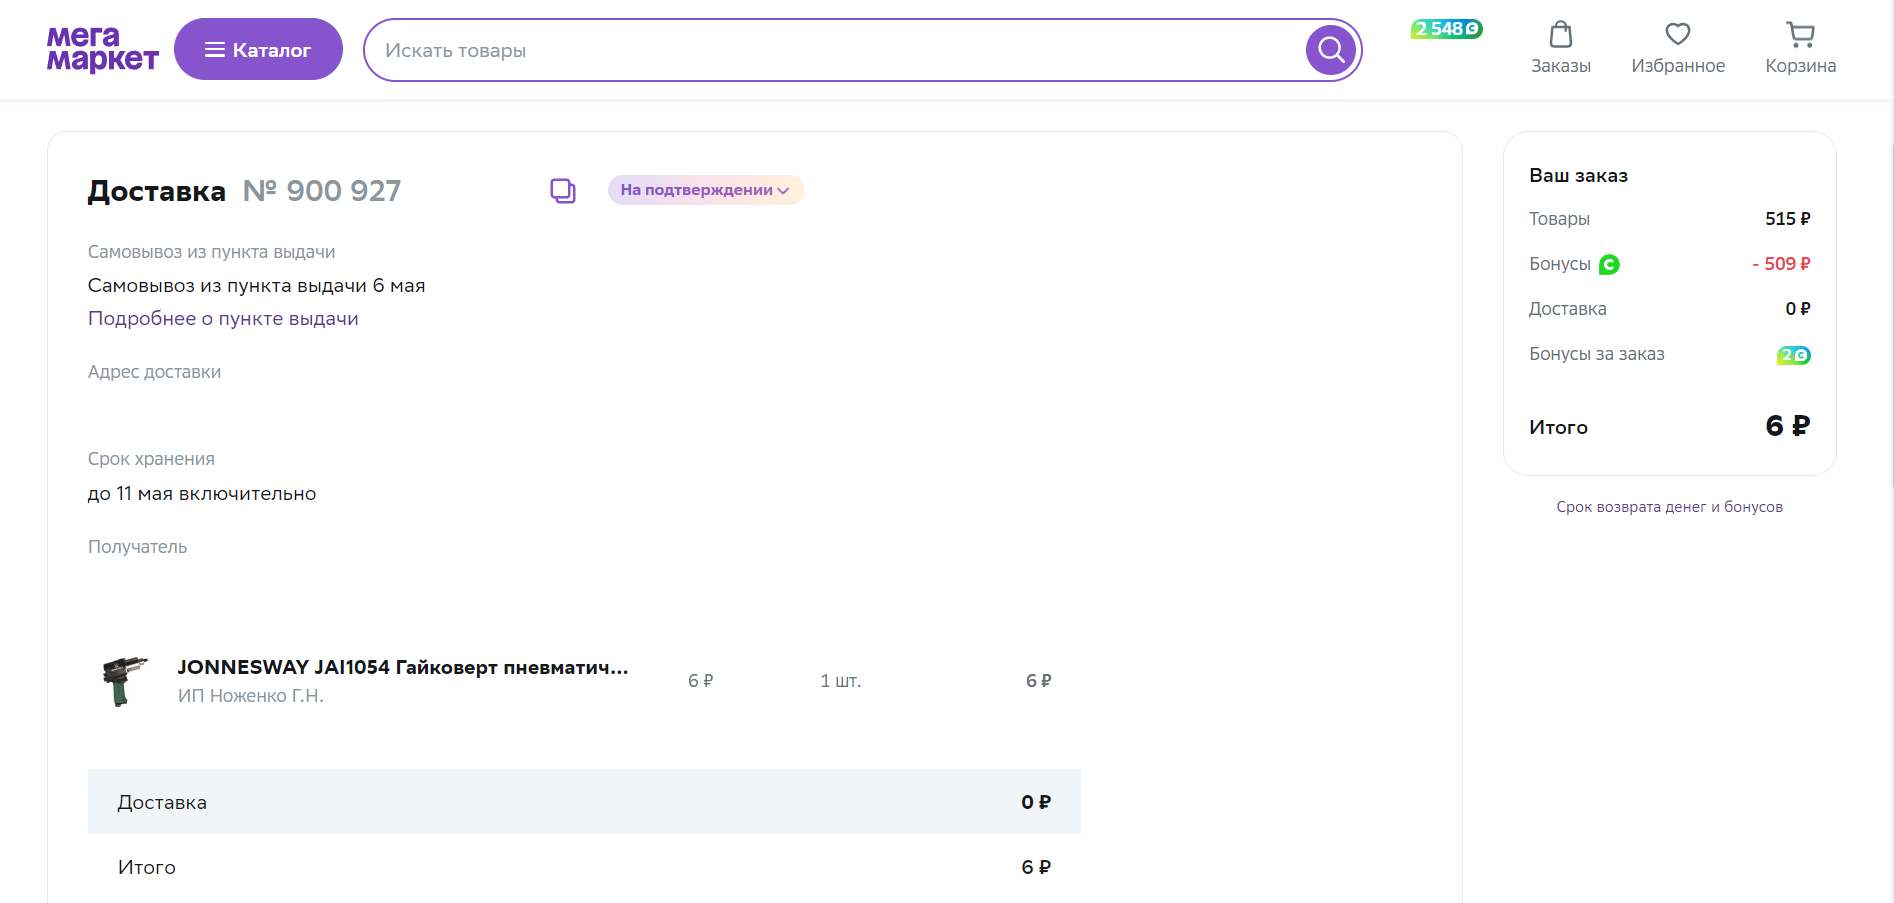Expand the На подтверждении status dropdown
Screen dimensions: 1894x903
706,190
